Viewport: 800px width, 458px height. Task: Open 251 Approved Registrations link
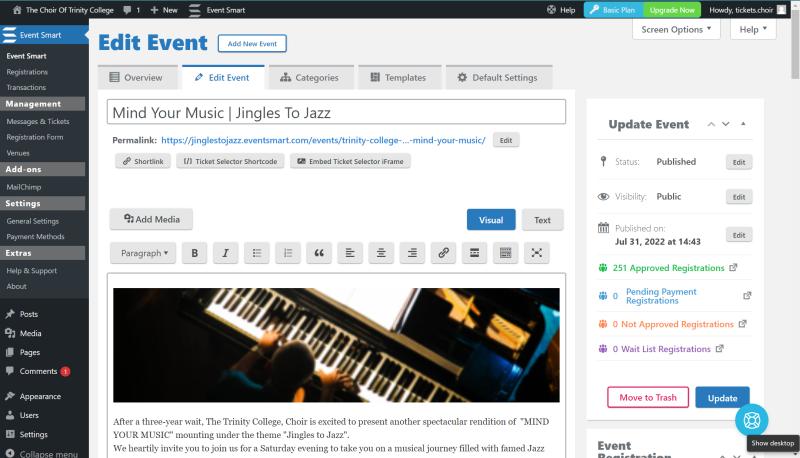(668, 268)
